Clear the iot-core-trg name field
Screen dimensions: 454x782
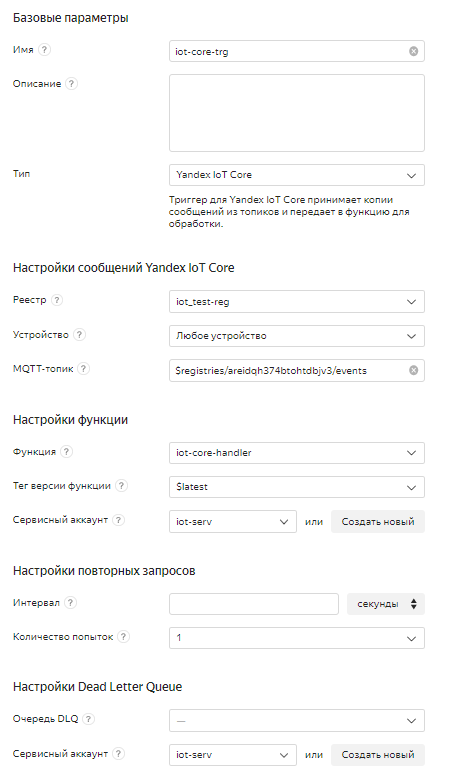pos(414,51)
